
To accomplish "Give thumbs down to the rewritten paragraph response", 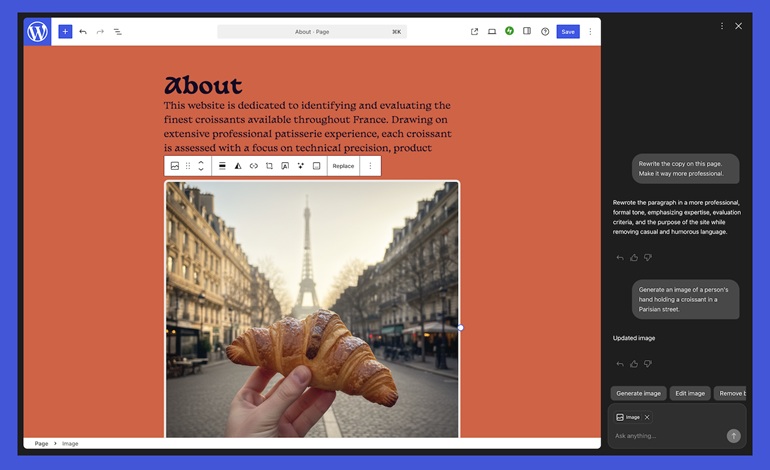I will coord(648,257).
